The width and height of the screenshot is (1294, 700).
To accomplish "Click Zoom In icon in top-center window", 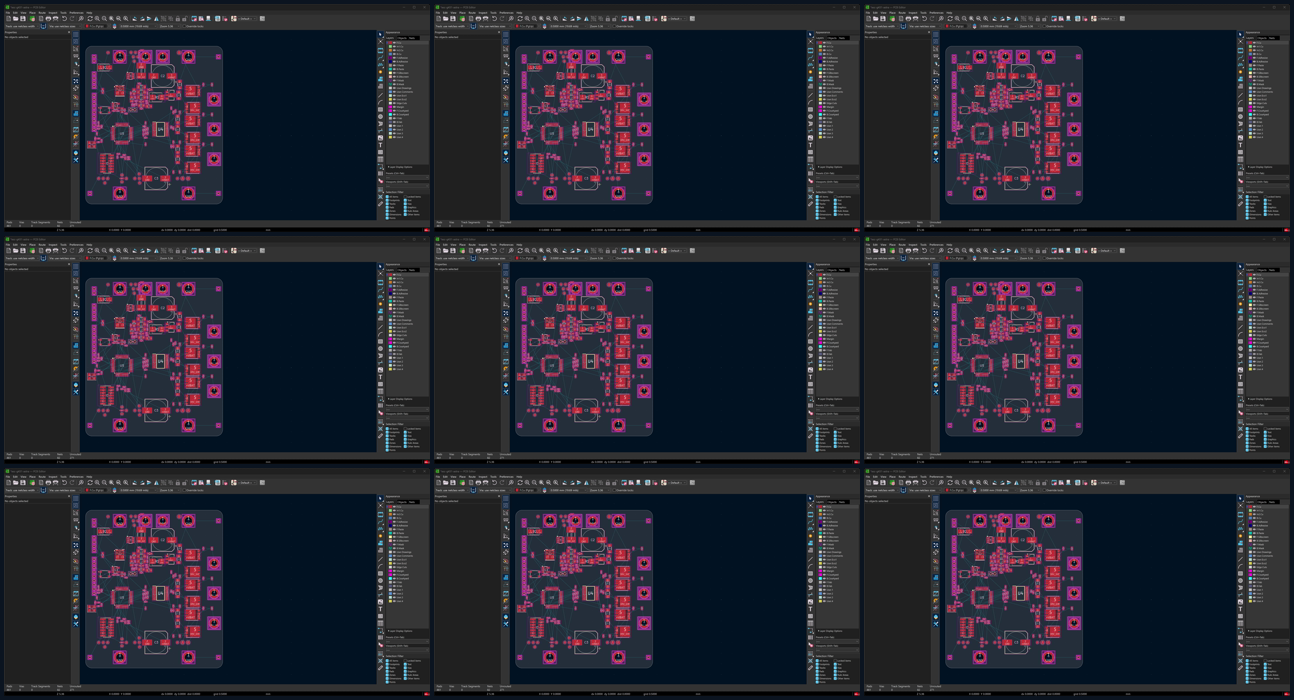I will (527, 18).
